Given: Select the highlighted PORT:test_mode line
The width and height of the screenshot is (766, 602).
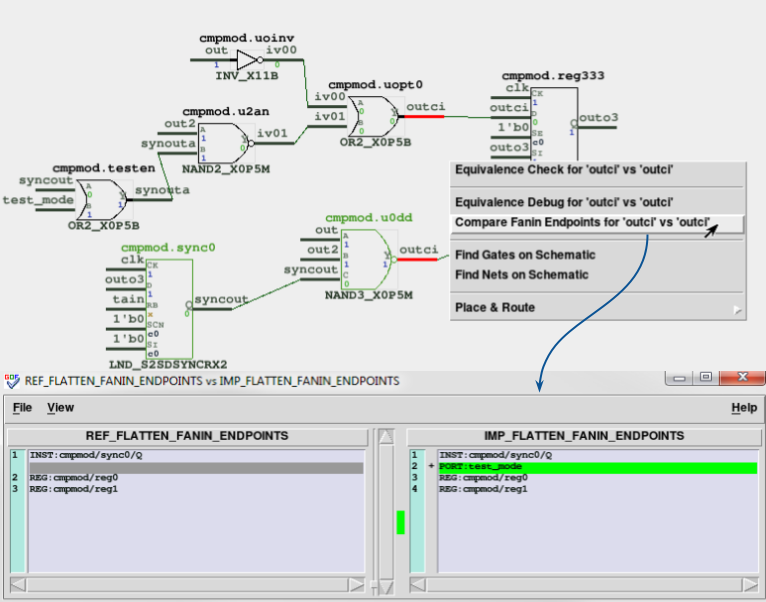Looking at the screenshot, I should [596, 467].
